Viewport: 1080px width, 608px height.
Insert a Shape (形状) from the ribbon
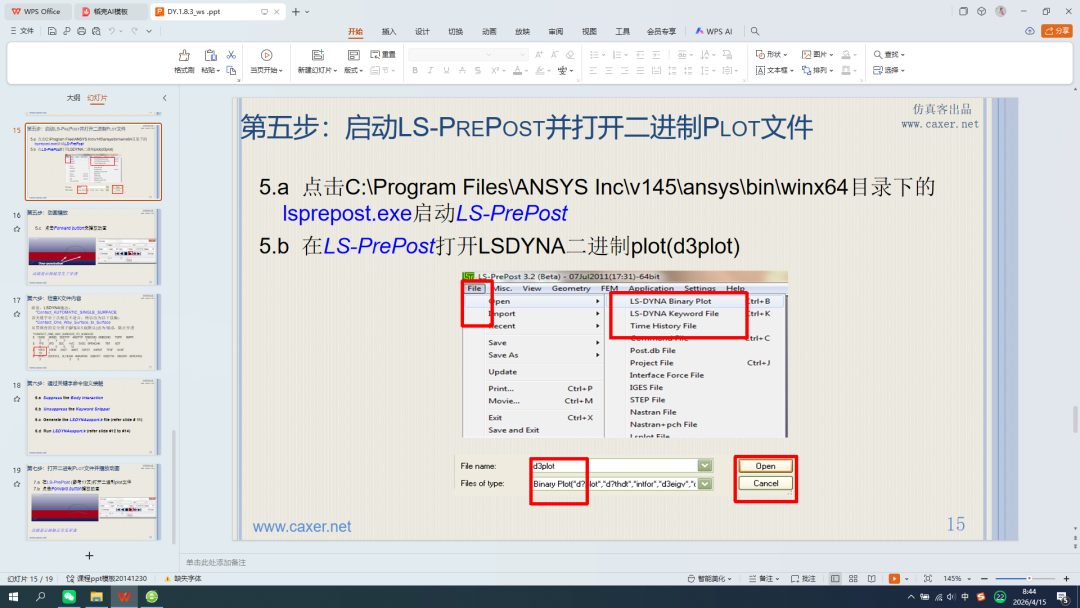pyautogui.click(x=771, y=54)
